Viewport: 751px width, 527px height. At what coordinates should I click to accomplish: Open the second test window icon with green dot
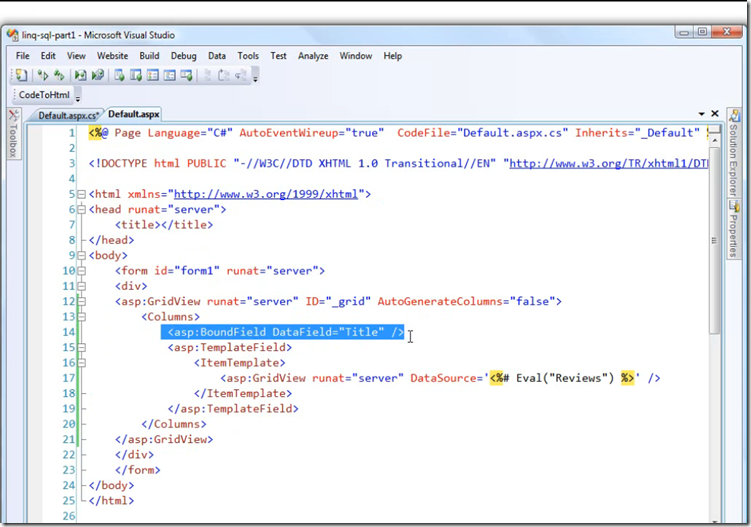tap(136, 75)
